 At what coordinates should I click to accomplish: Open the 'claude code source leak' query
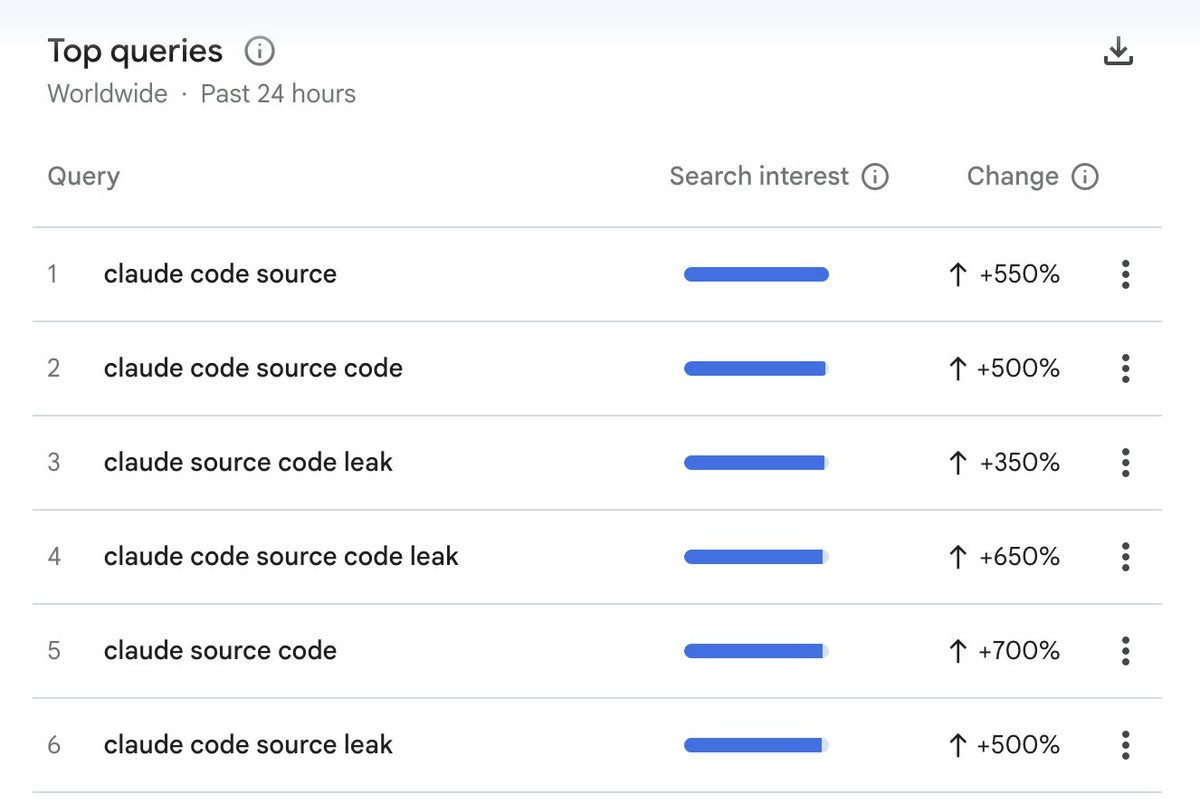tap(248, 744)
